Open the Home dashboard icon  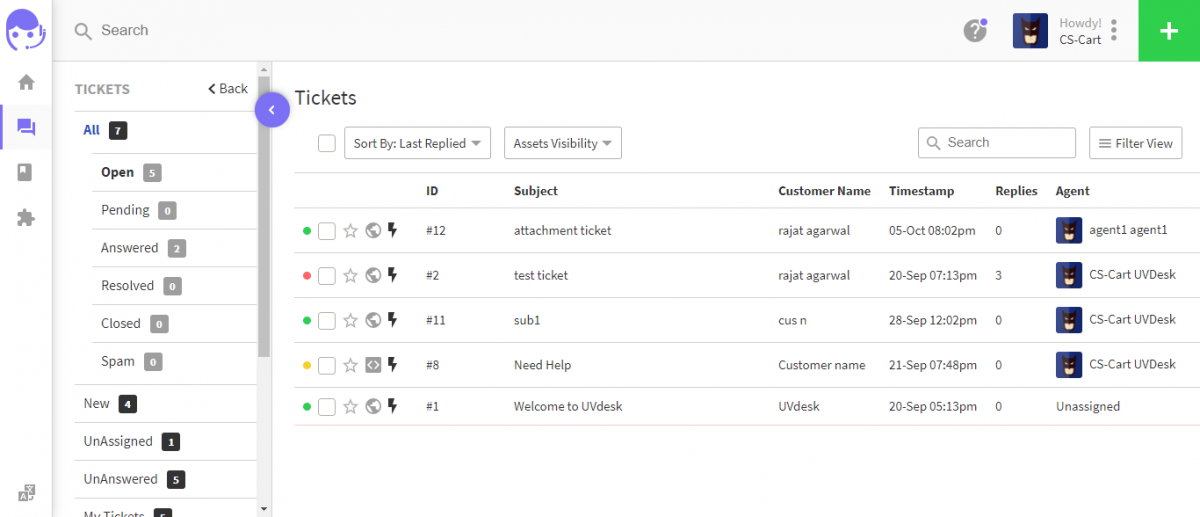click(26, 82)
